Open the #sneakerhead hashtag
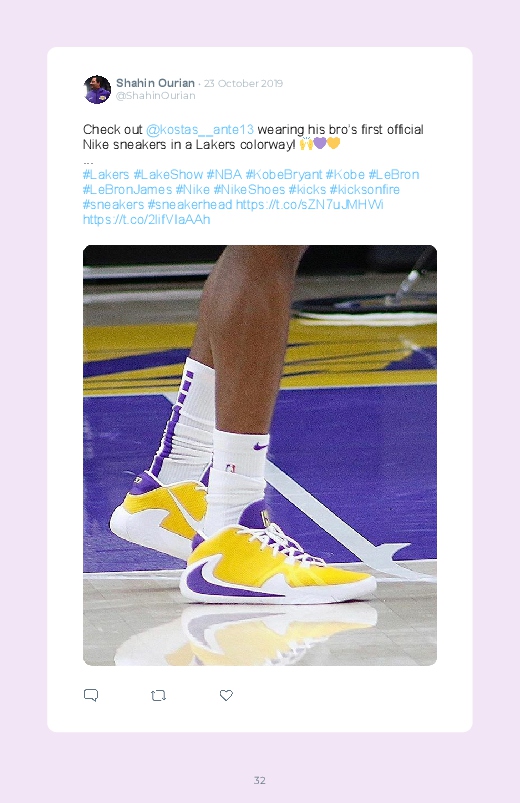 (x=190, y=205)
